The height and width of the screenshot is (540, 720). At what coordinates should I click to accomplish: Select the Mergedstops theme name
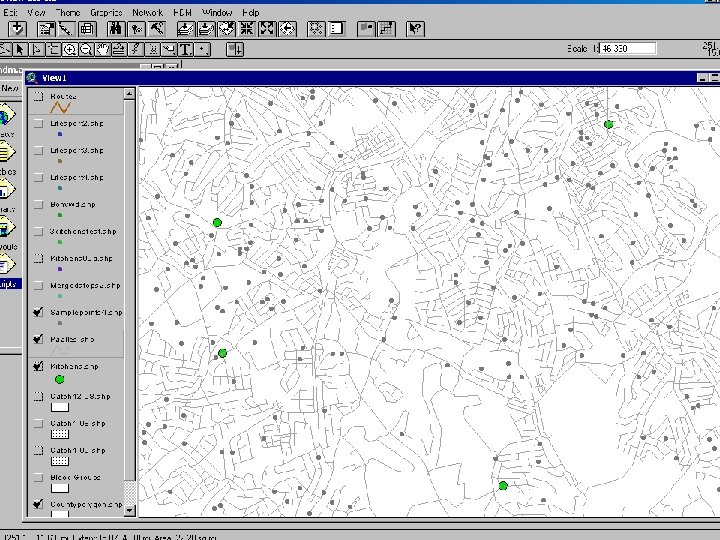point(85,286)
